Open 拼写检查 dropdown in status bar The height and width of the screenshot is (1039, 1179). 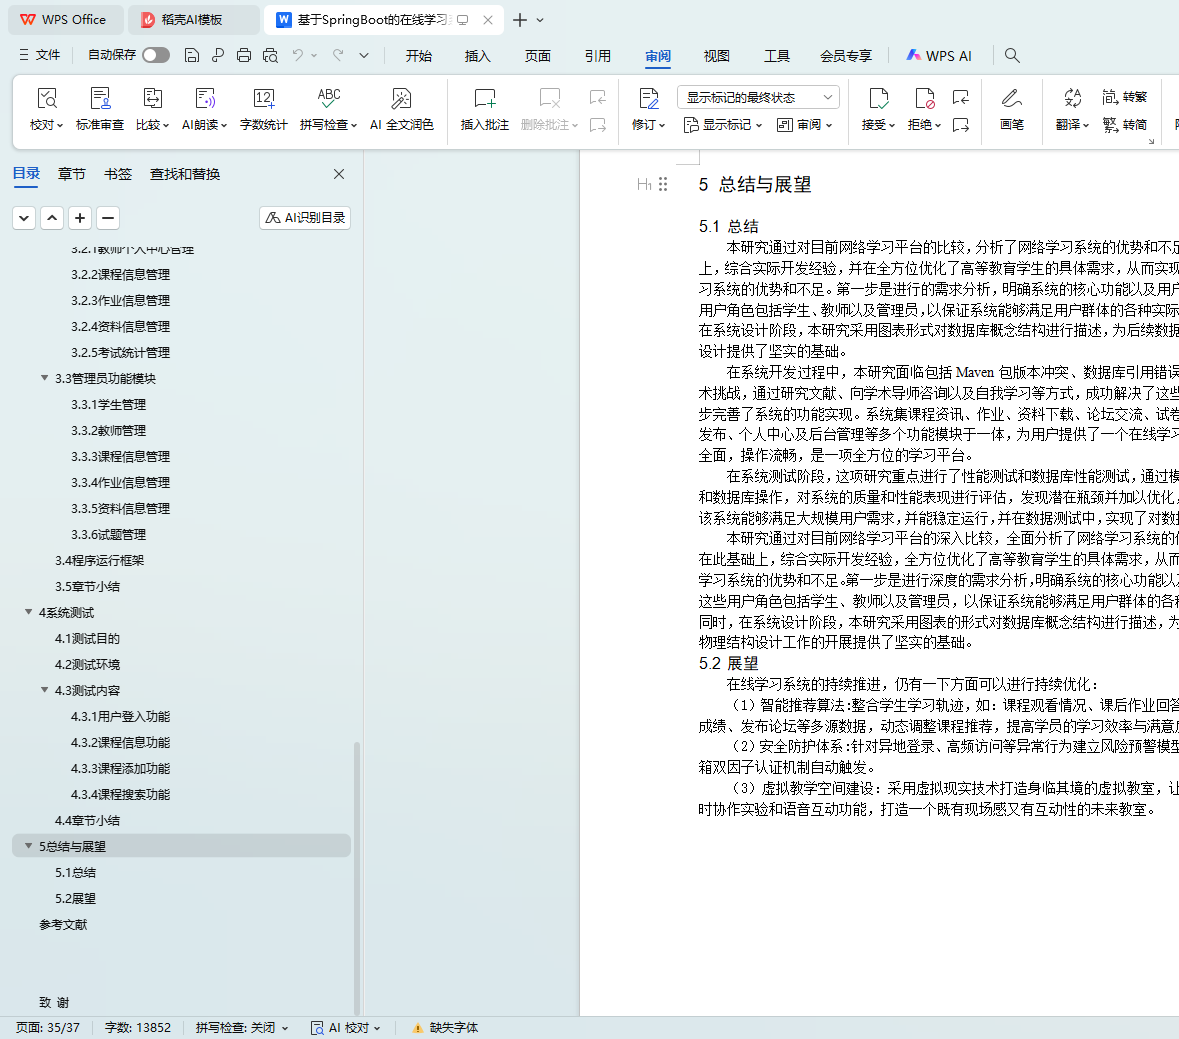(x=242, y=1027)
